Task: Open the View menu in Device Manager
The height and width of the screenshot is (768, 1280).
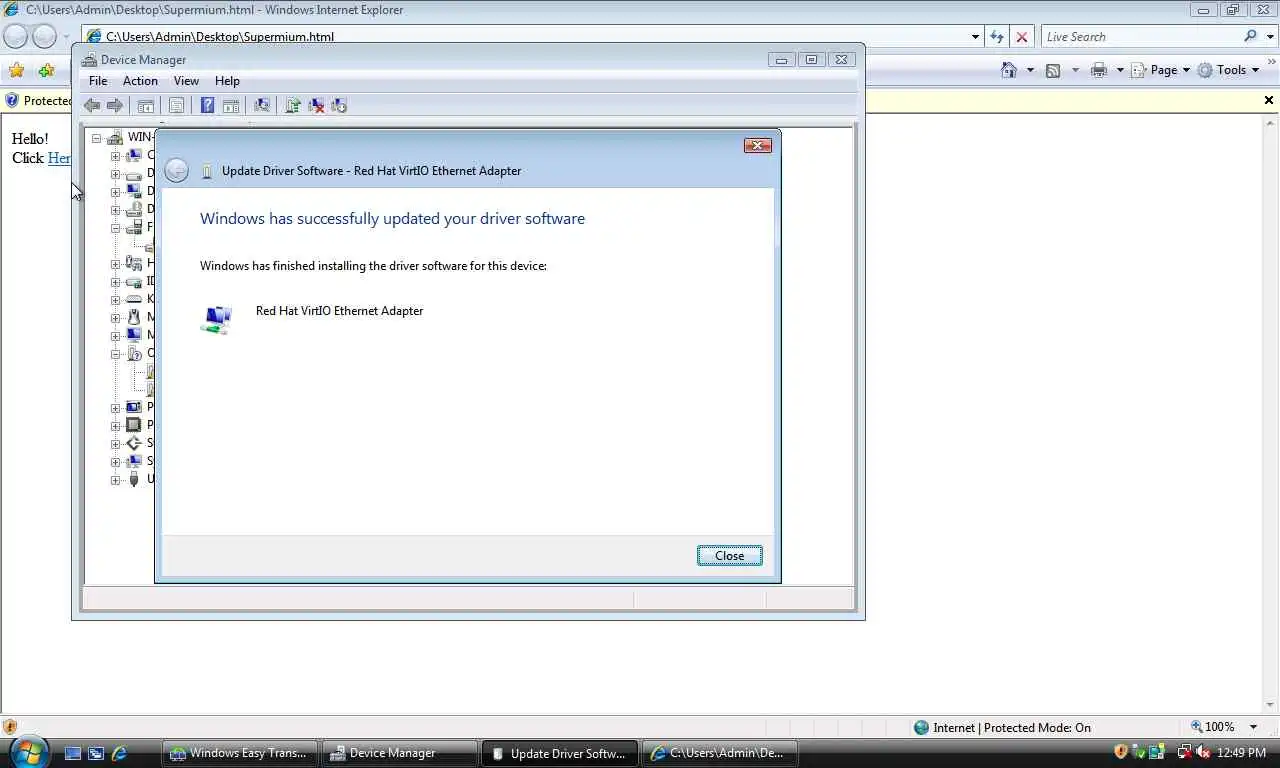Action: point(186,81)
